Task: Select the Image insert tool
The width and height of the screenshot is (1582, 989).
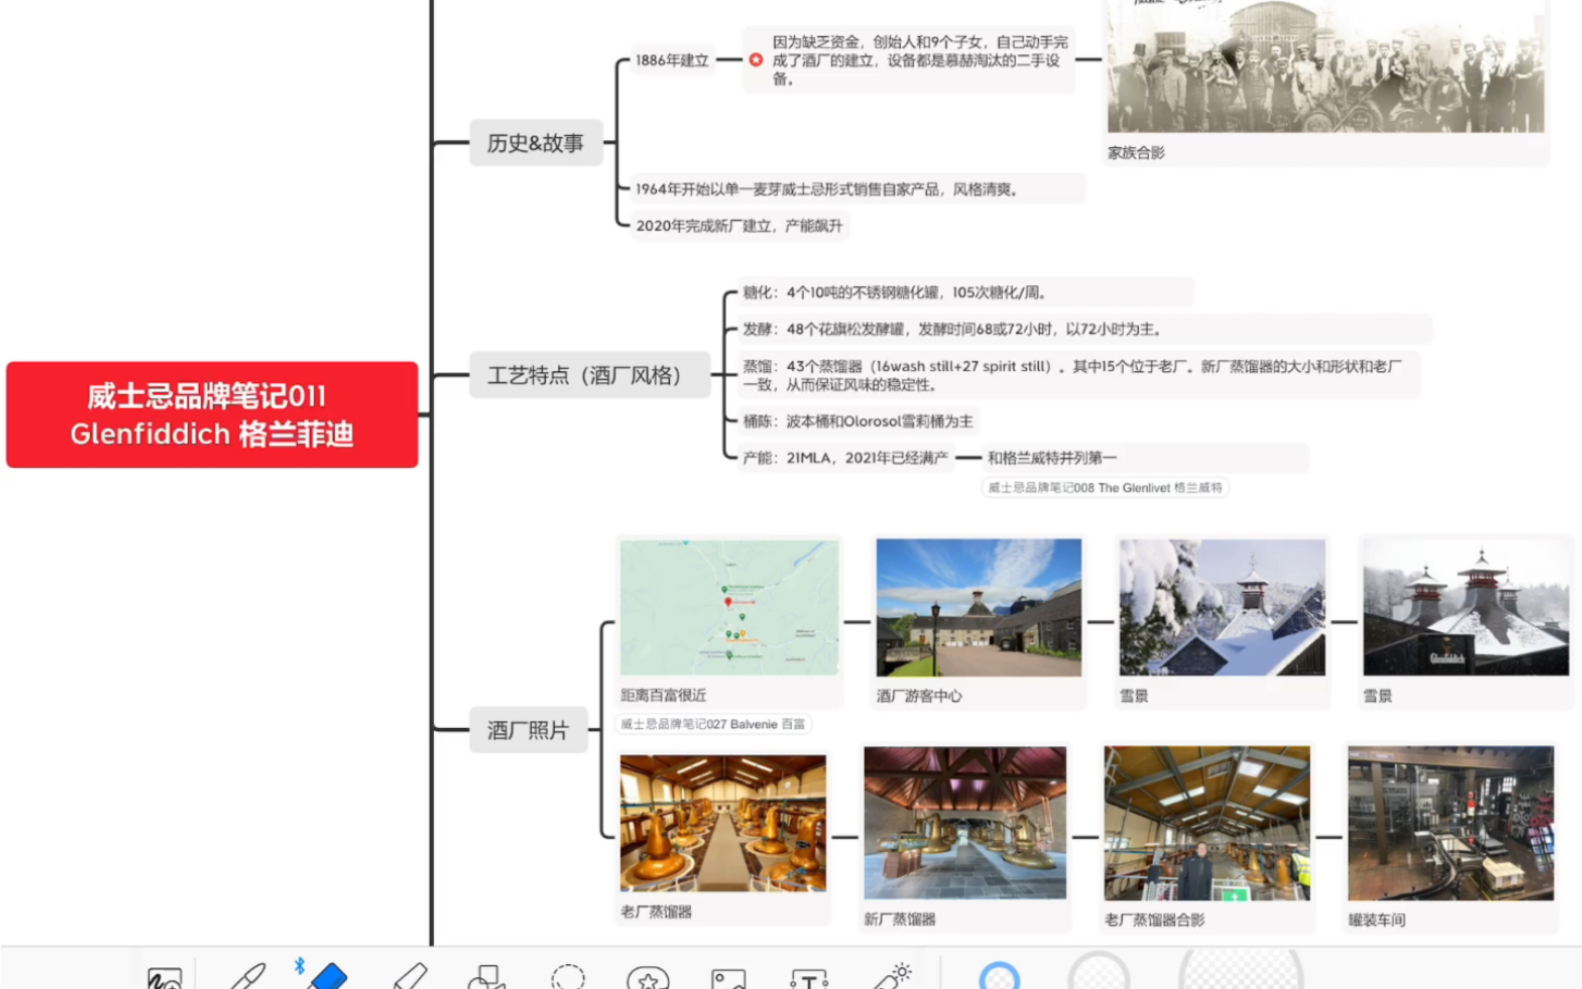Action: 728,978
